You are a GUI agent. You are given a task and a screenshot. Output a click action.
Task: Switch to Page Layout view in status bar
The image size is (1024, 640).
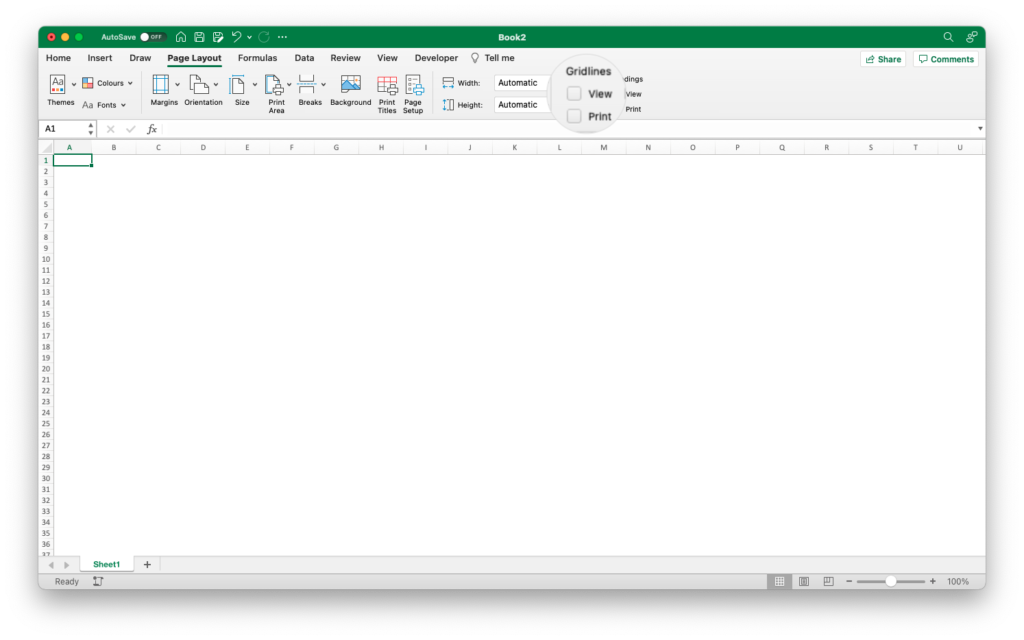803,581
